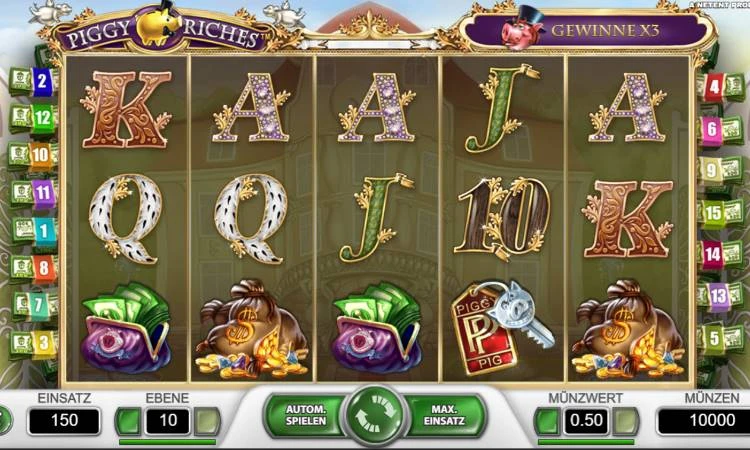Click the Autom. Spielen button
750x450 pixels.
point(305,415)
